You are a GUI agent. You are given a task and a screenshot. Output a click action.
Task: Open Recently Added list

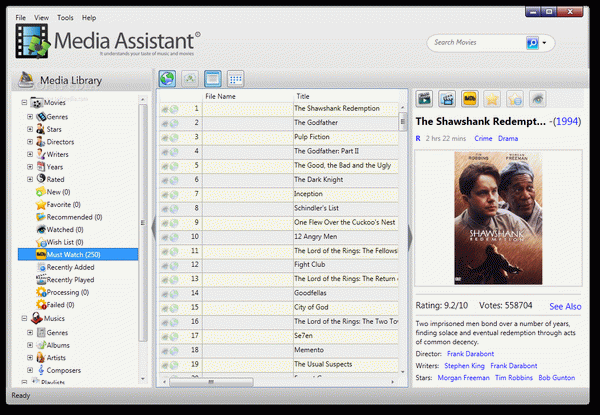point(65,267)
